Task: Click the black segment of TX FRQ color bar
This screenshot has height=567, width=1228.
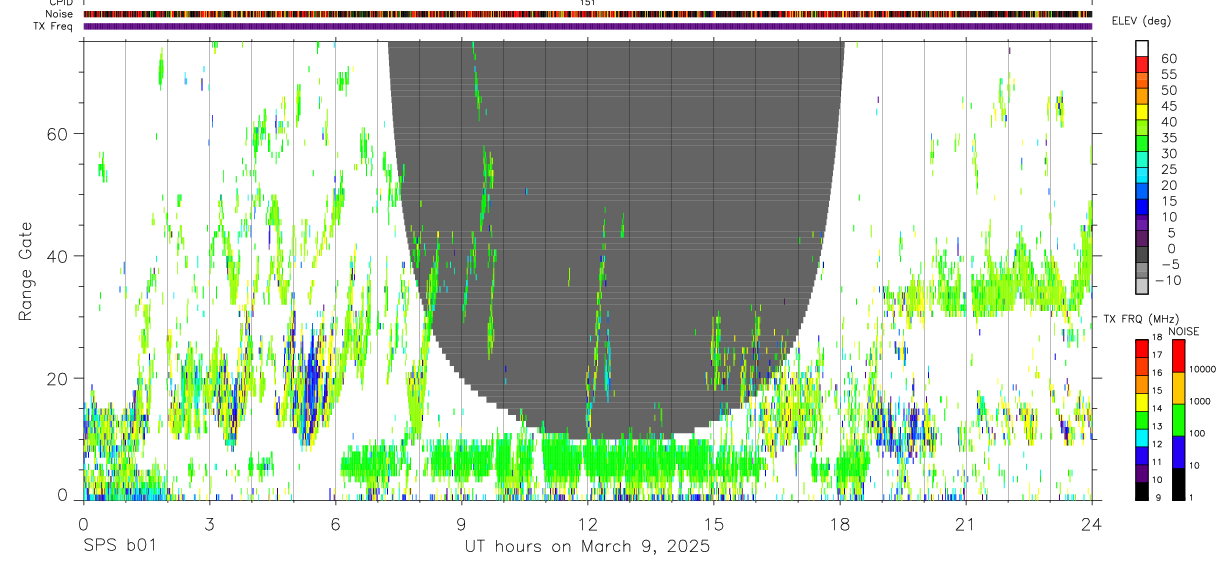Action: [1142, 491]
